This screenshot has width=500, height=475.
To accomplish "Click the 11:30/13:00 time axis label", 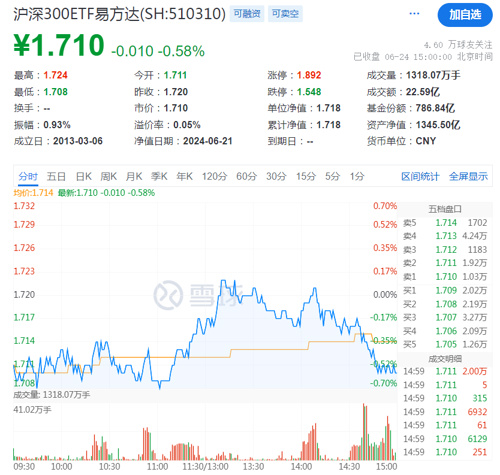I will click(x=206, y=467).
